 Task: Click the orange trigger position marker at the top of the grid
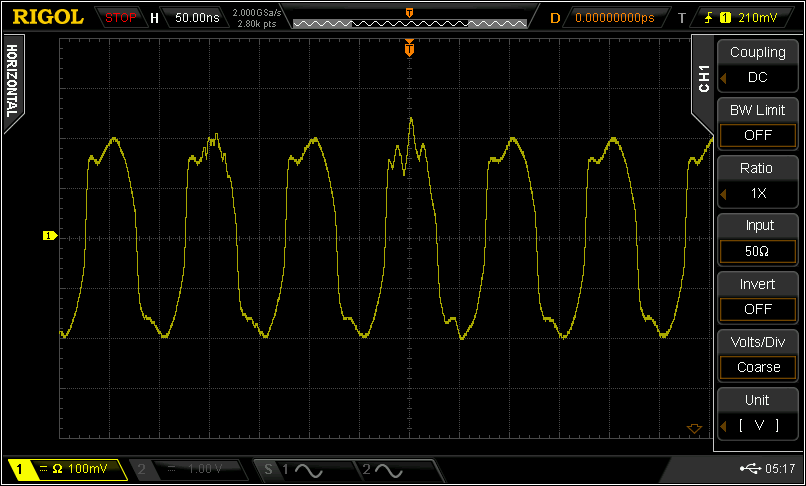pyautogui.click(x=409, y=48)
